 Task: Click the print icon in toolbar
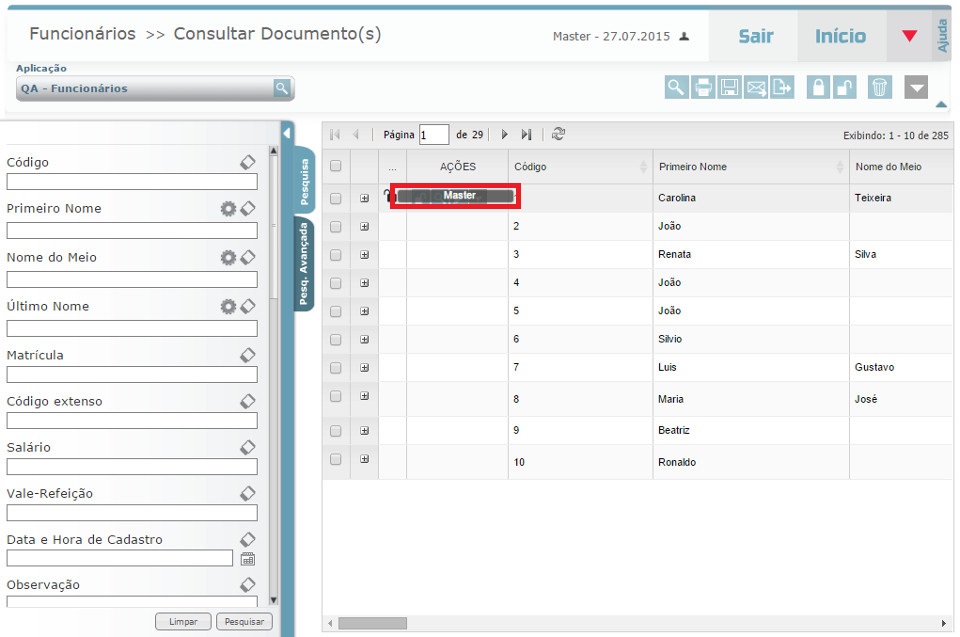click(704, 87)
